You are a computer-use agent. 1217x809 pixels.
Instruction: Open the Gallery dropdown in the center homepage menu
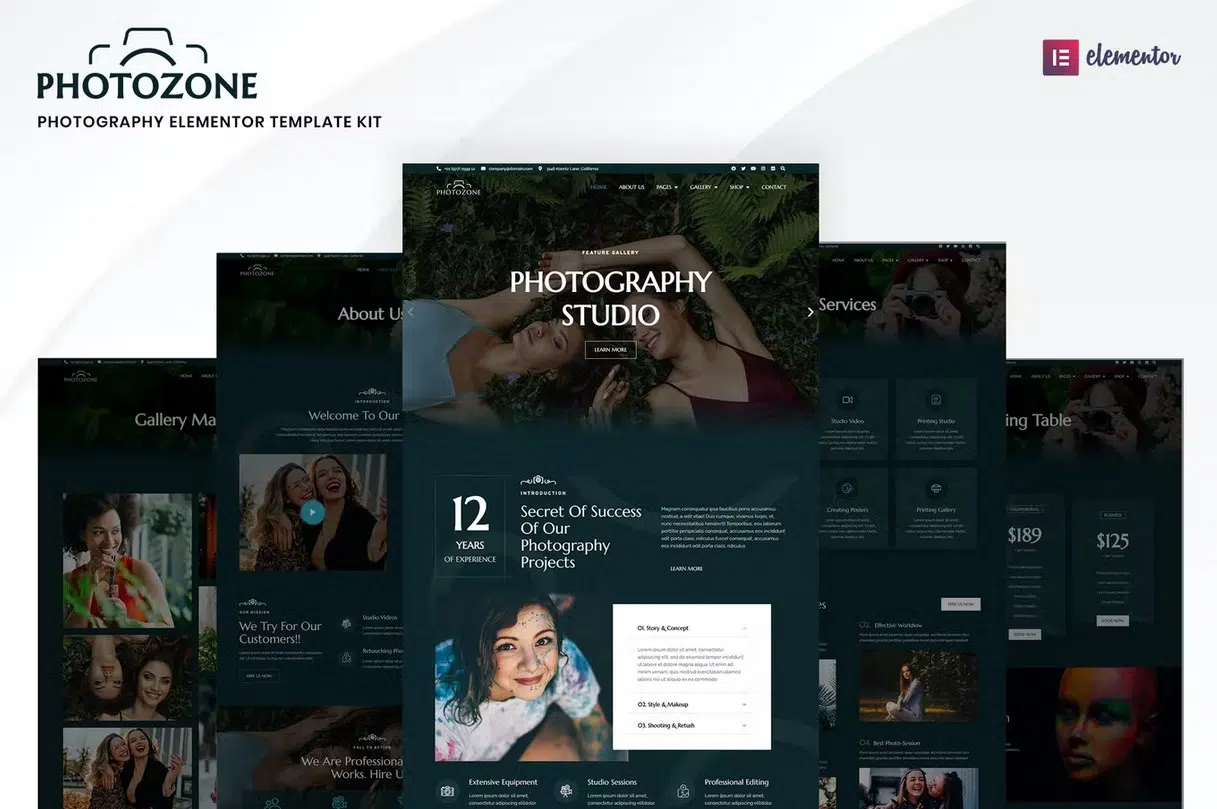tap(703, 187)
